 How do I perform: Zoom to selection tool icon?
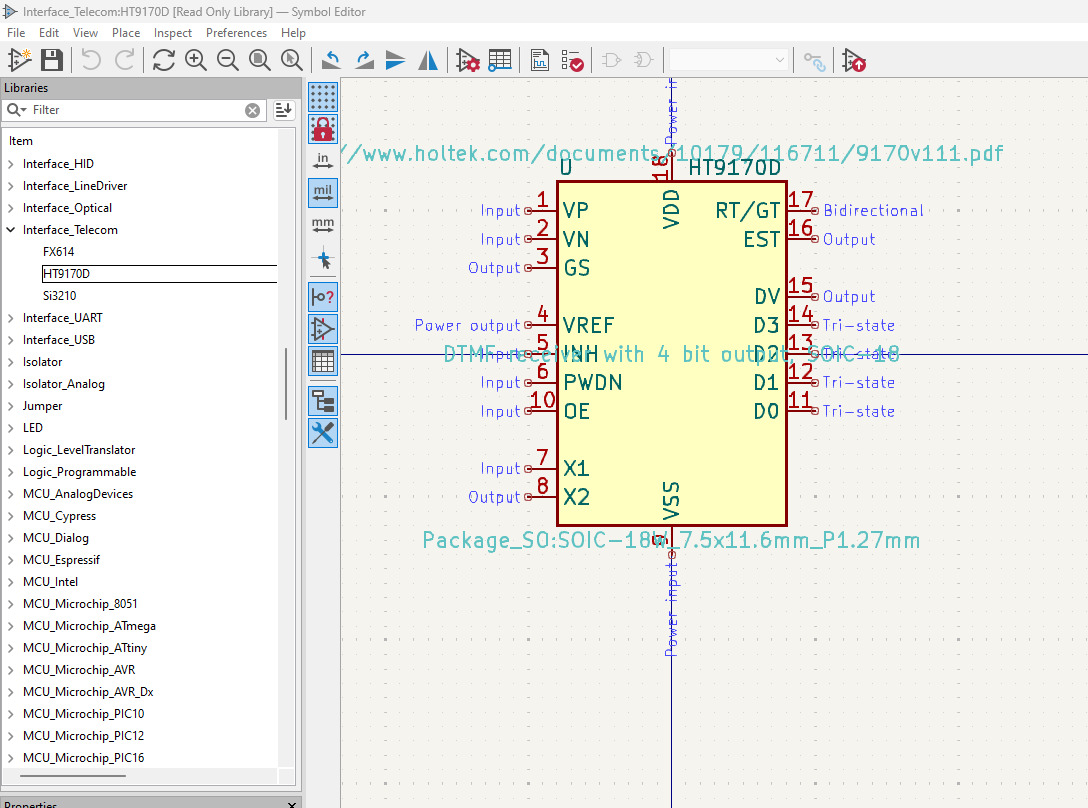tap(291, 60)
